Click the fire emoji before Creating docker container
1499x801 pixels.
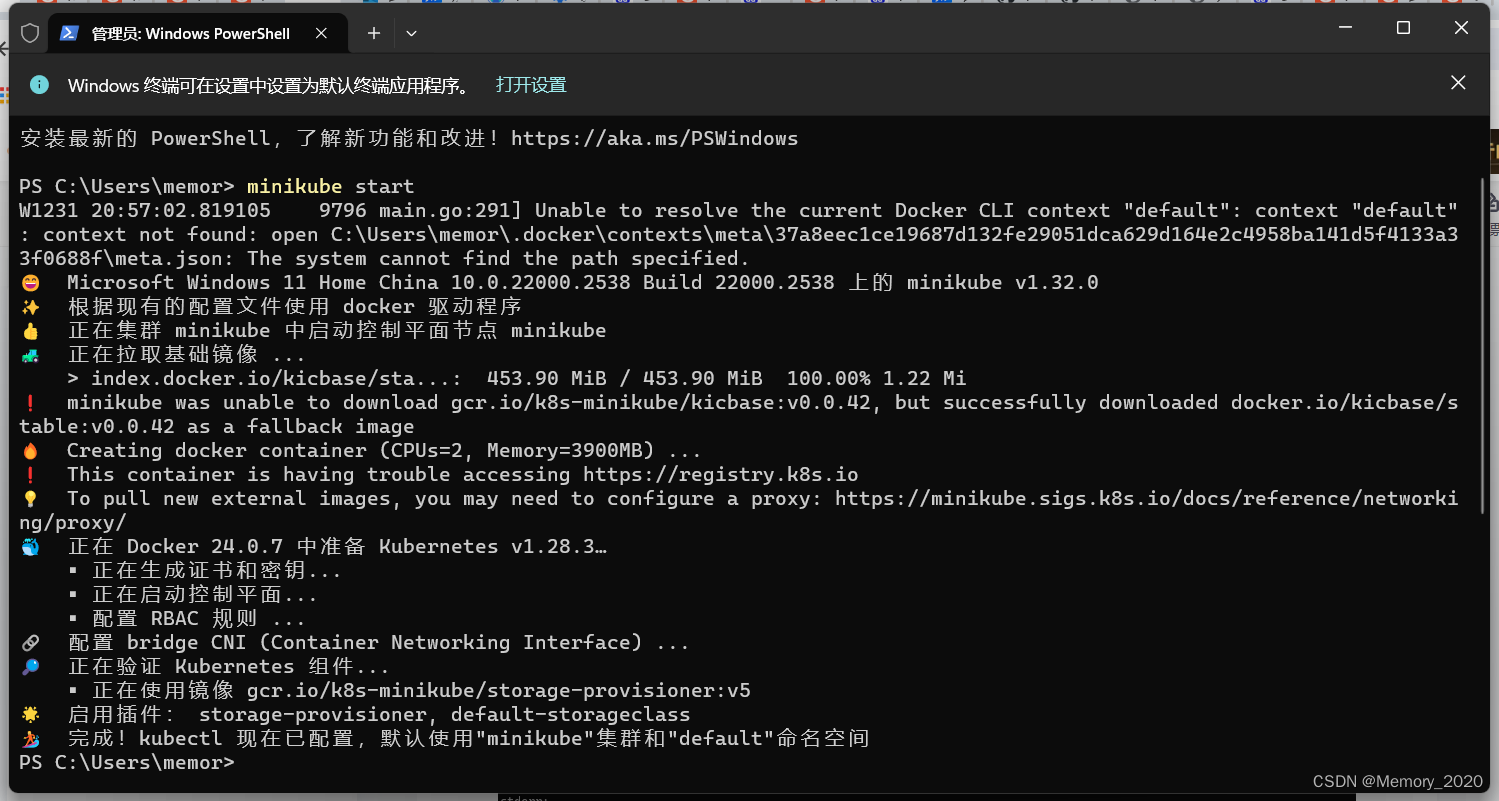point(29,451)
